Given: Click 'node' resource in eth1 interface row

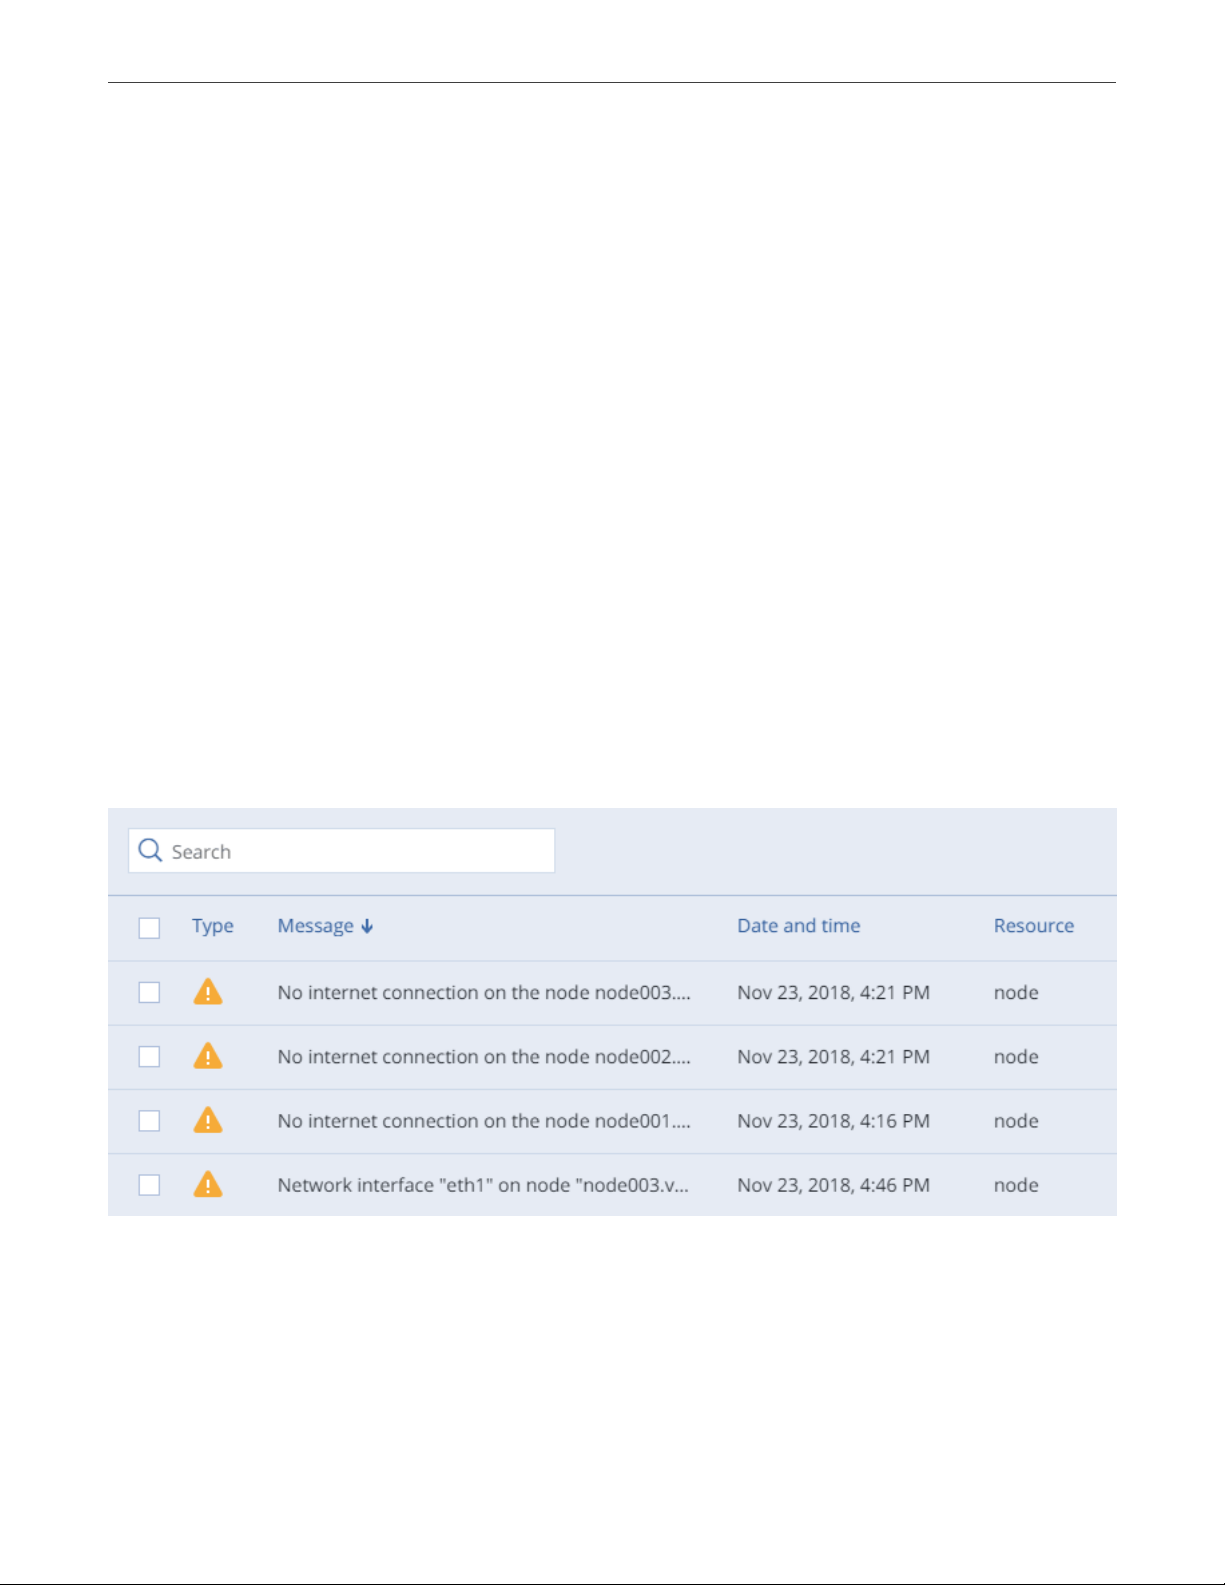Looking at the screenshot, I should (x=1016, y=1185).
